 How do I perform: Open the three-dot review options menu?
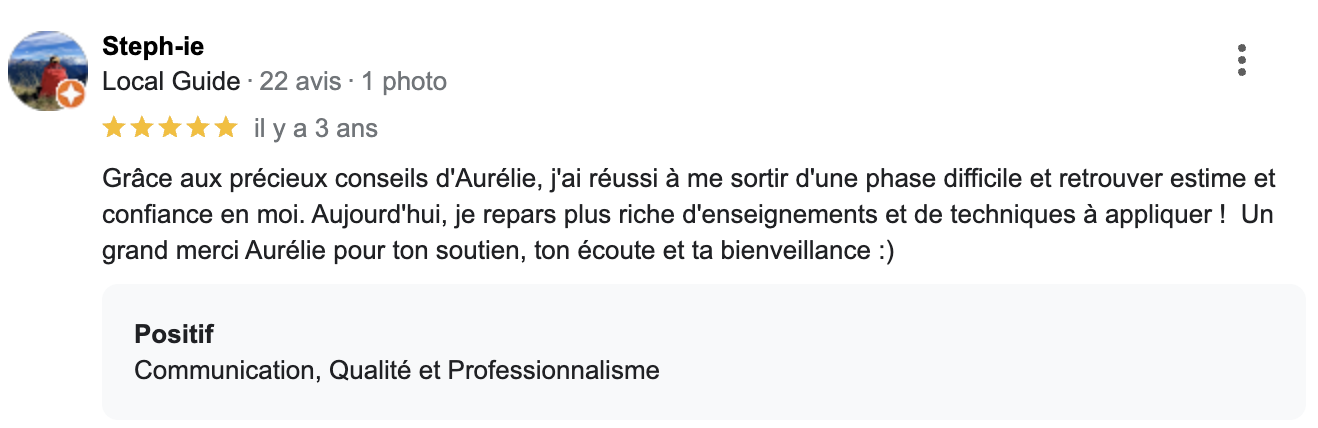(1241, 61)
